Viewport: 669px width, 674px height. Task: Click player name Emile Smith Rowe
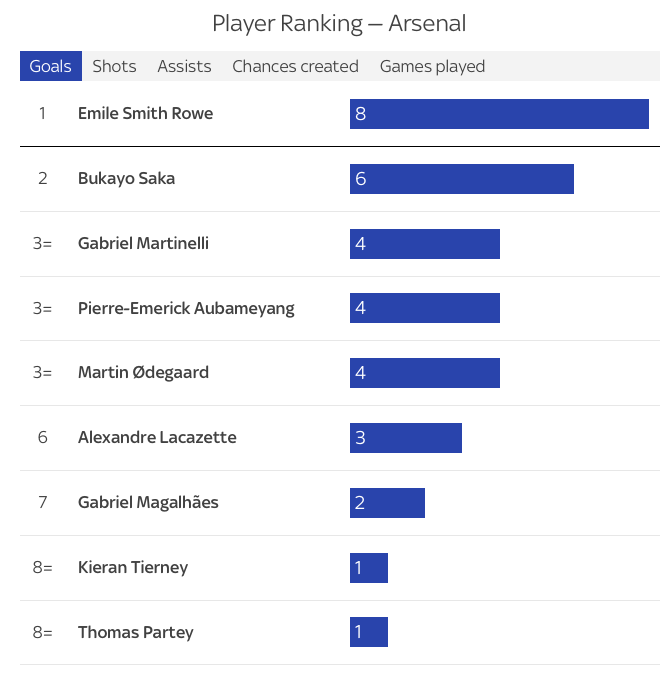(145, 113)
